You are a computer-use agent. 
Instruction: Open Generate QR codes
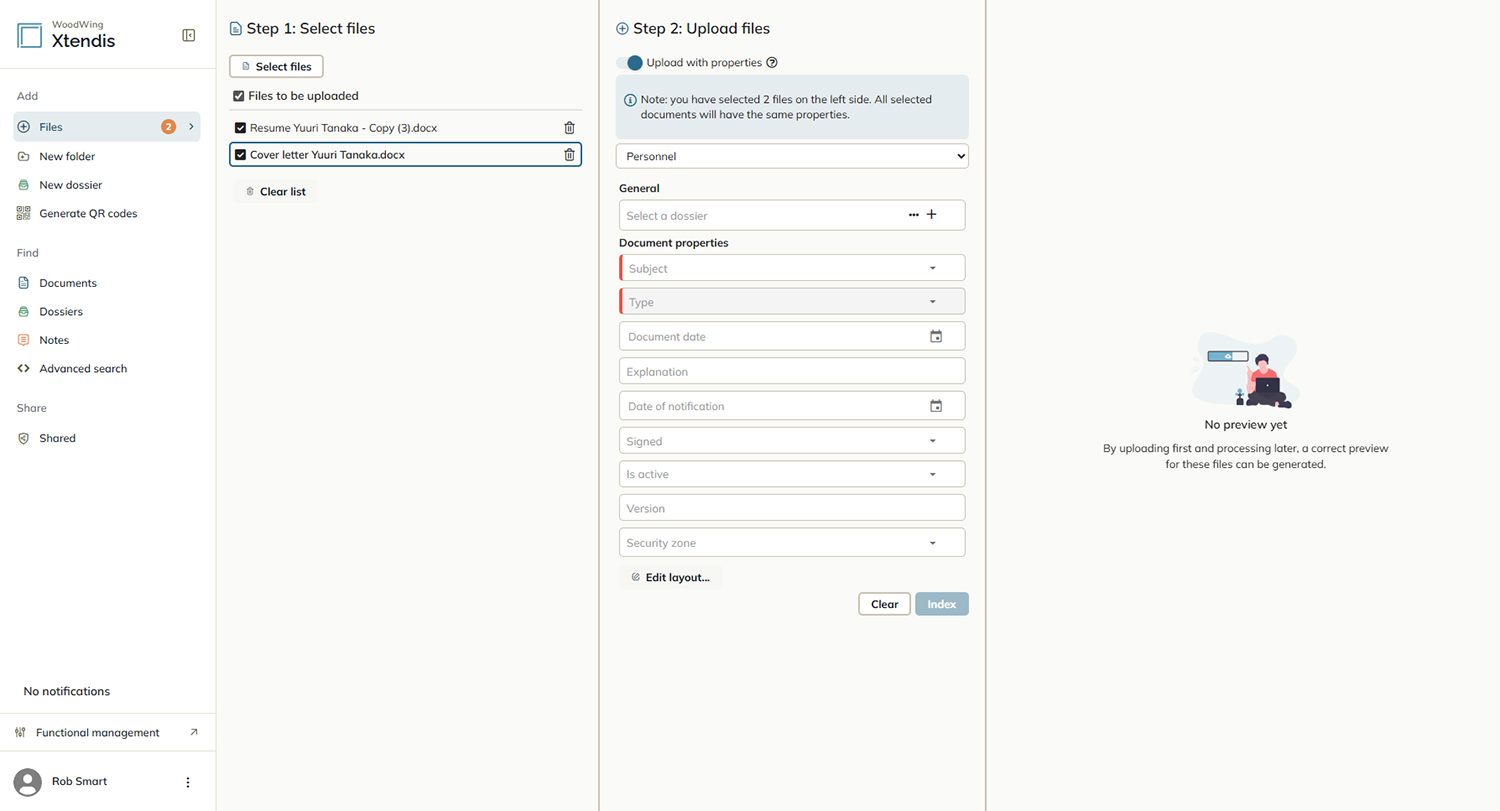click(x=88, y=213)
